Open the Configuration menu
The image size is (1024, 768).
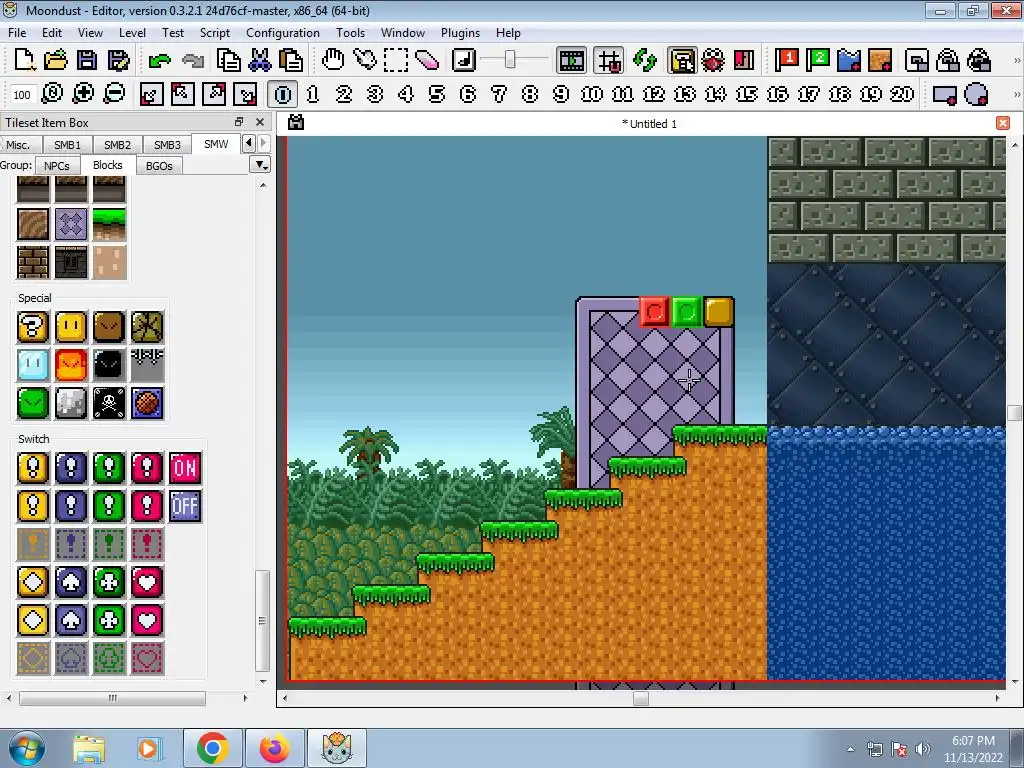click(x=283, y=33)
